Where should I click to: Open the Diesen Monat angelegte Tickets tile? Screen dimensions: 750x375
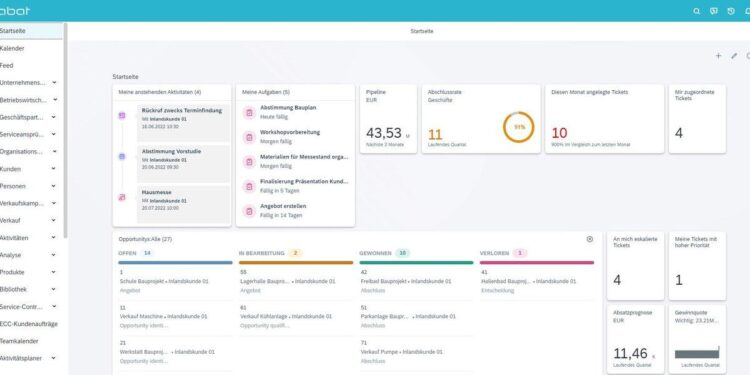coord(605,119)
